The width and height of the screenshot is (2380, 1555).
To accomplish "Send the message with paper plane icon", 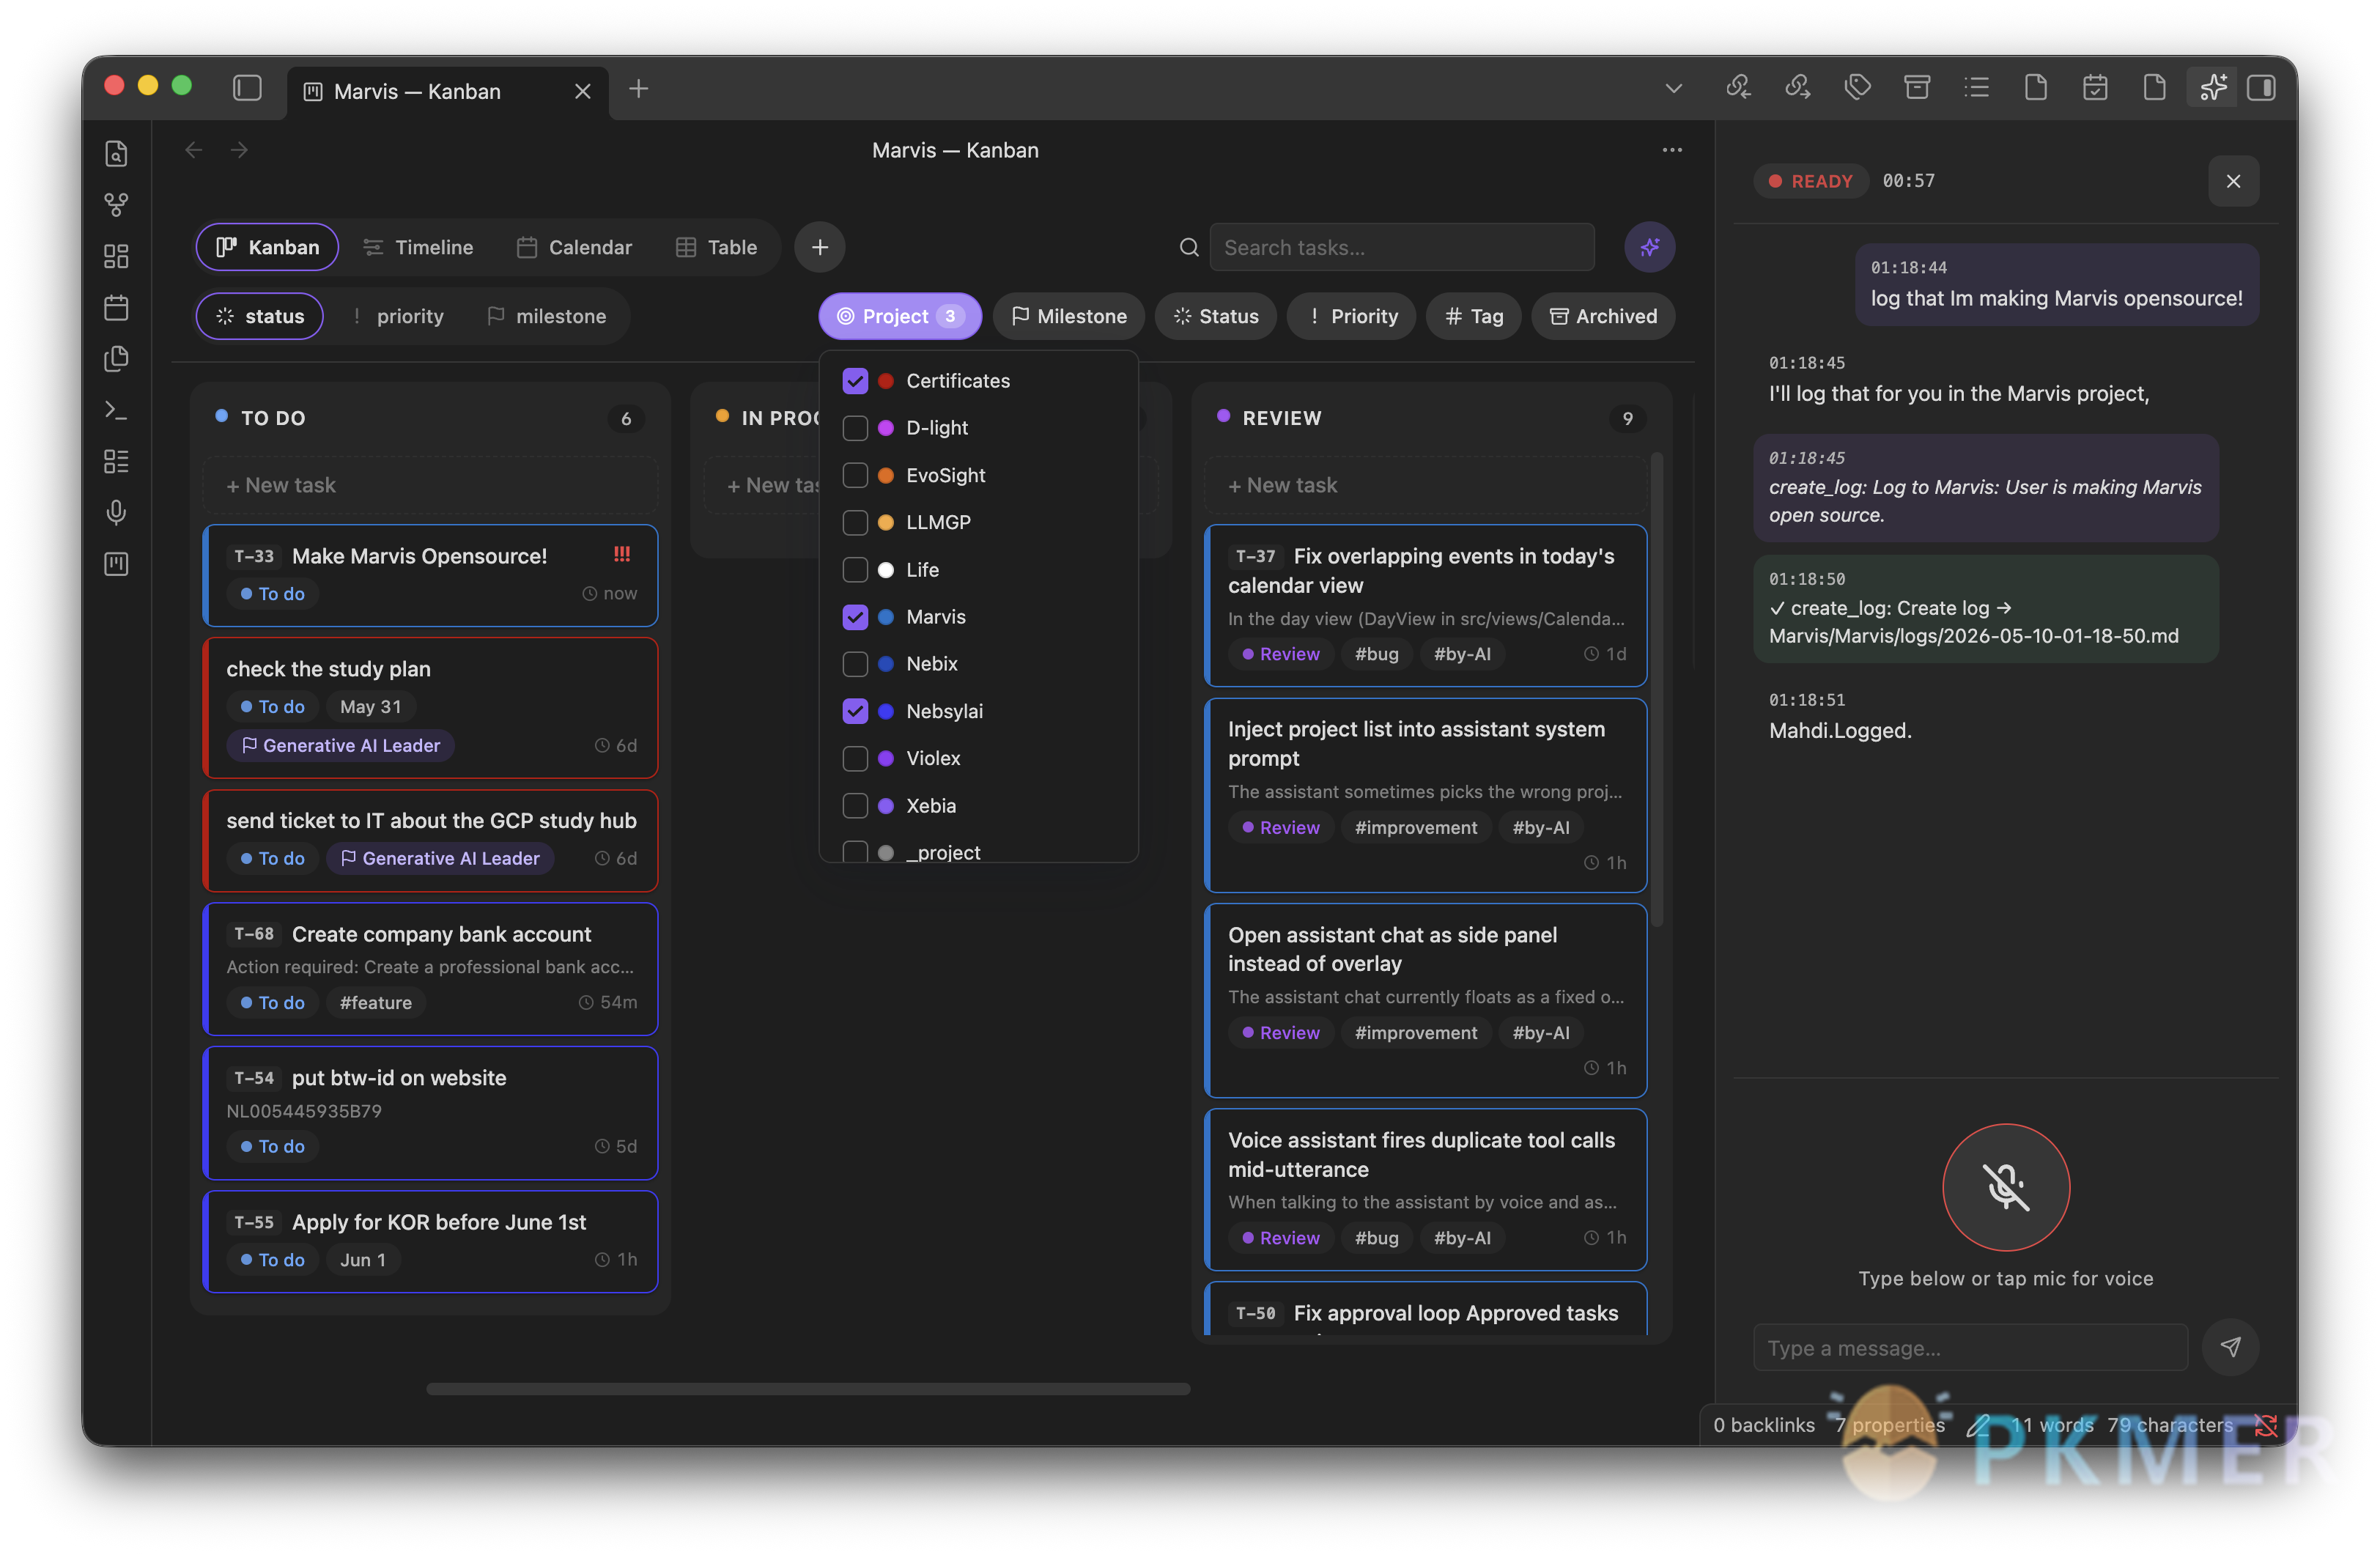I will 2230,1347.
